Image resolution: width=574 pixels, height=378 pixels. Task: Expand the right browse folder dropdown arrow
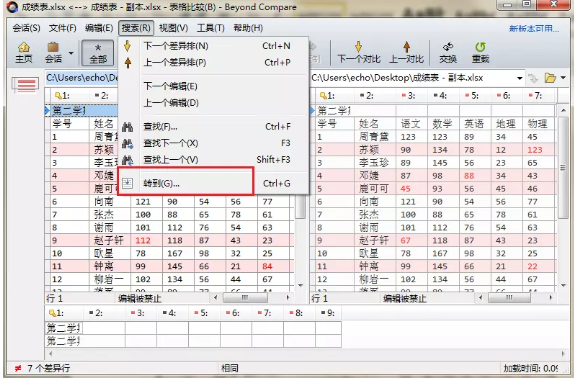pos(563,78)
